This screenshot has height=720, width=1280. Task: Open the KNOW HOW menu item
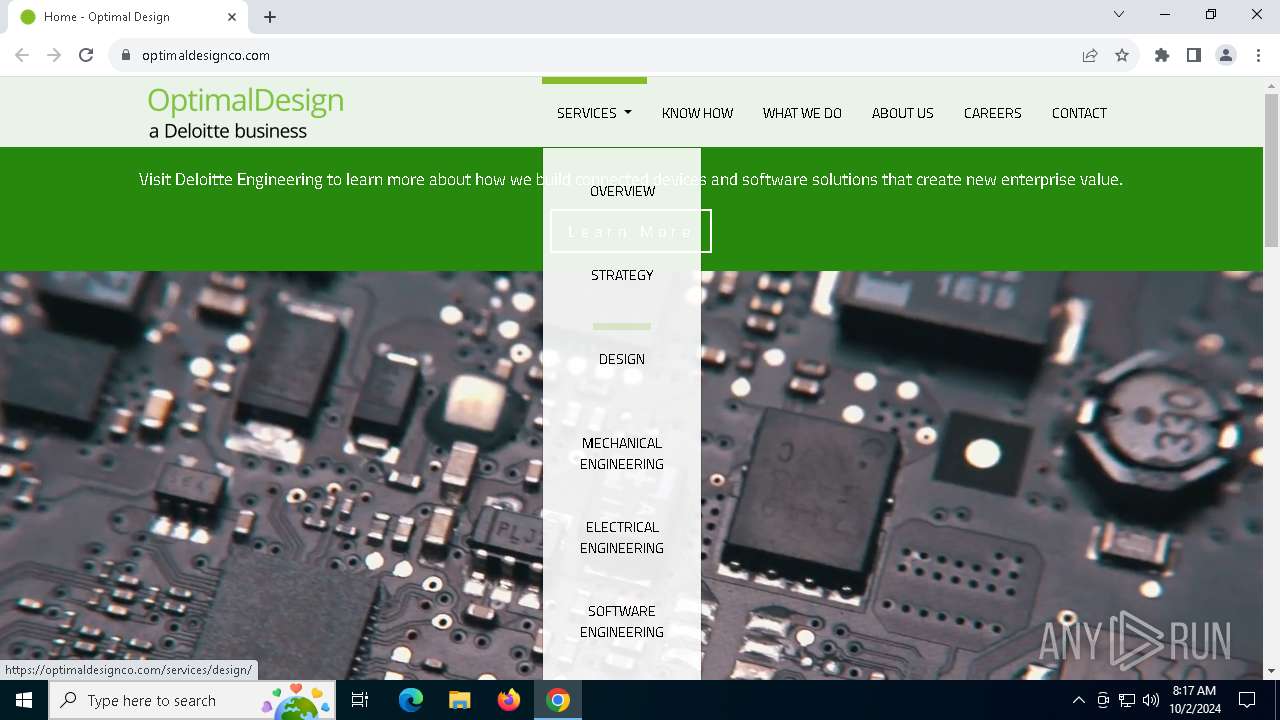click(x=697, y=113)
